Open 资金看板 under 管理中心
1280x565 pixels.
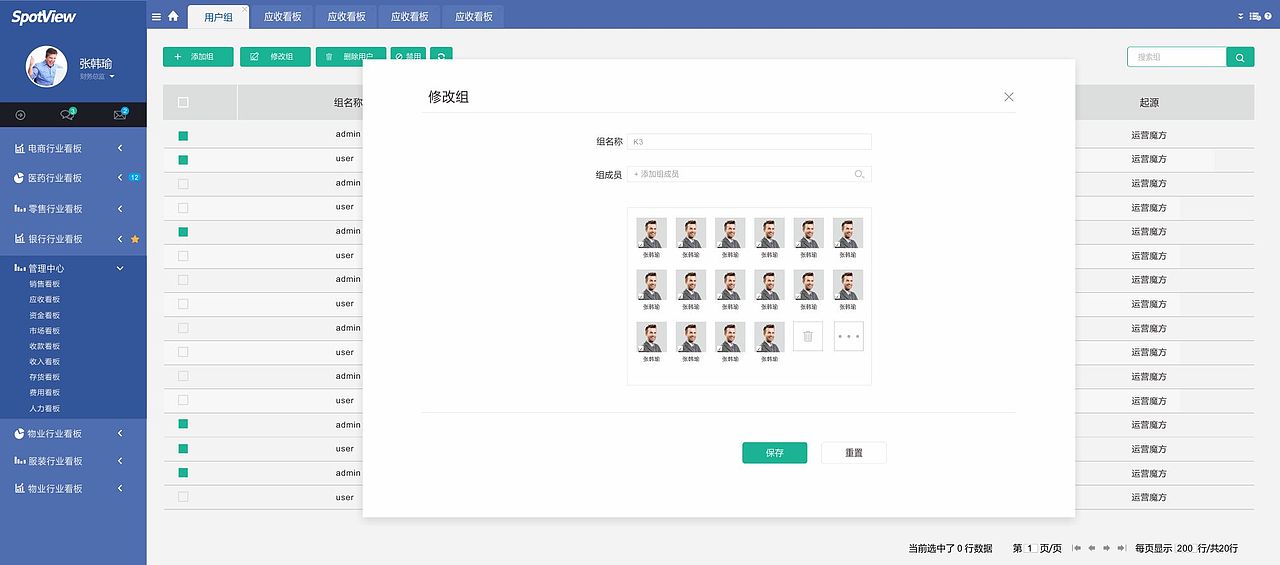[45, 315]
